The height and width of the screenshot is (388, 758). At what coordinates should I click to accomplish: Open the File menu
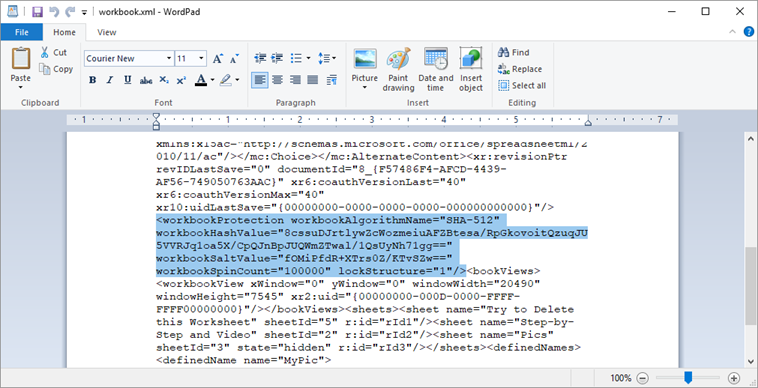pos(22,32)
